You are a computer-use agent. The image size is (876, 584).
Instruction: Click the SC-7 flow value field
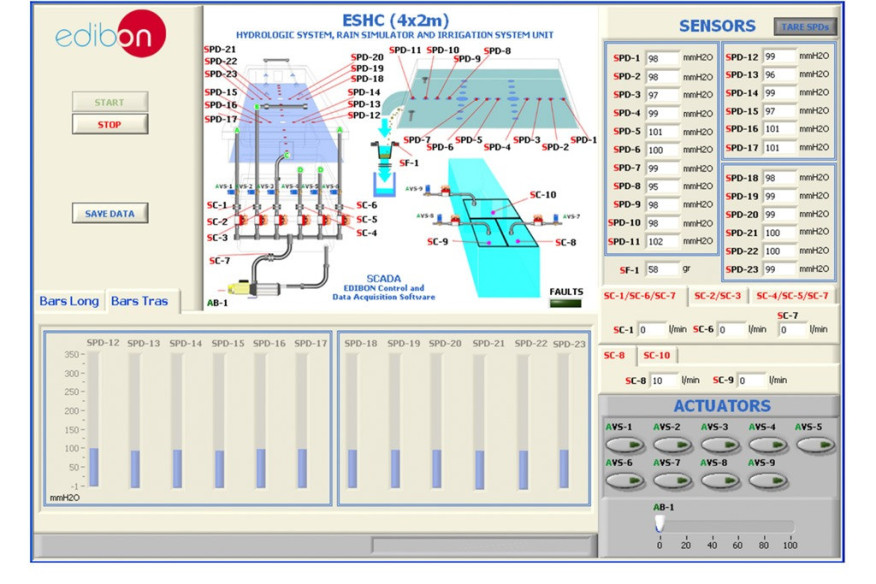click(x=793, y=330)
